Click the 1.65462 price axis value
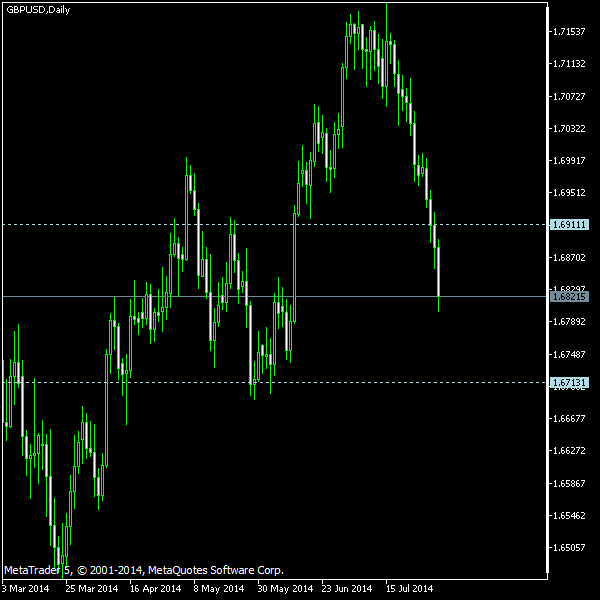 tap(569, 516)
